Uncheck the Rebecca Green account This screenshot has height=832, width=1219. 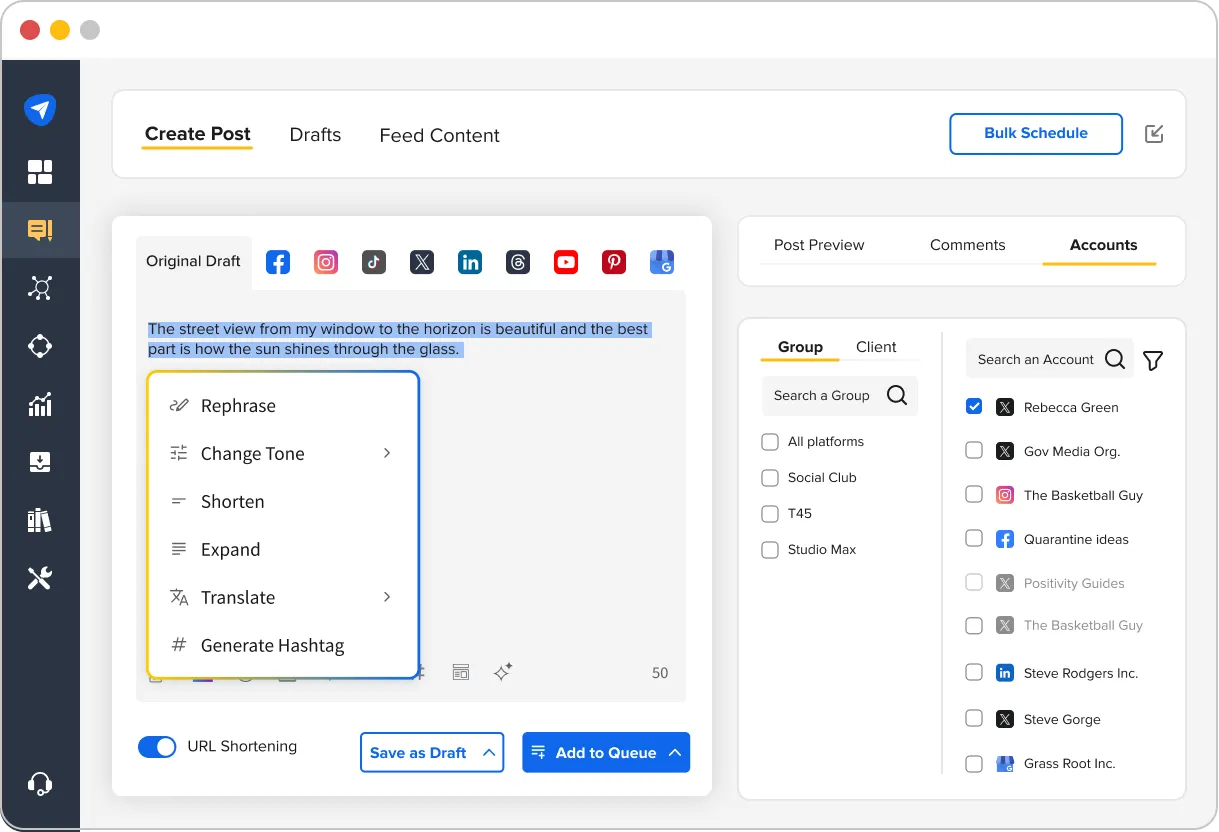pos(973,406)
